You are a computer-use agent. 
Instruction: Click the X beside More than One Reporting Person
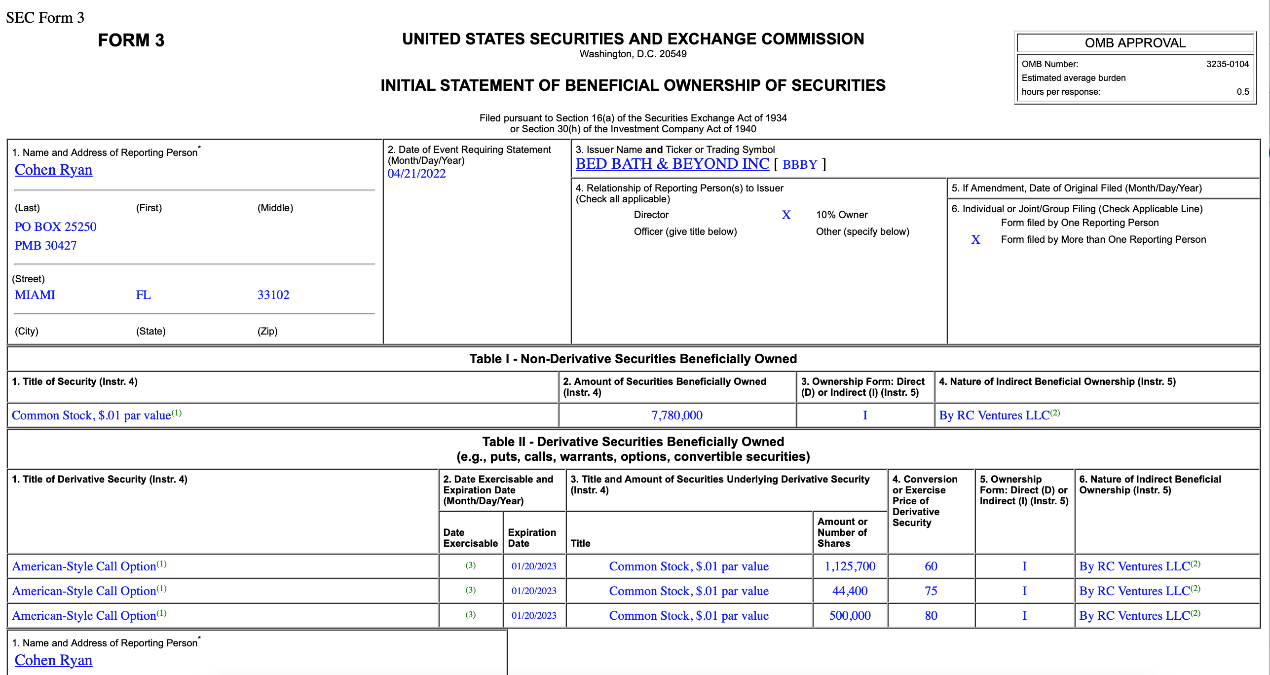coord(975,240)
